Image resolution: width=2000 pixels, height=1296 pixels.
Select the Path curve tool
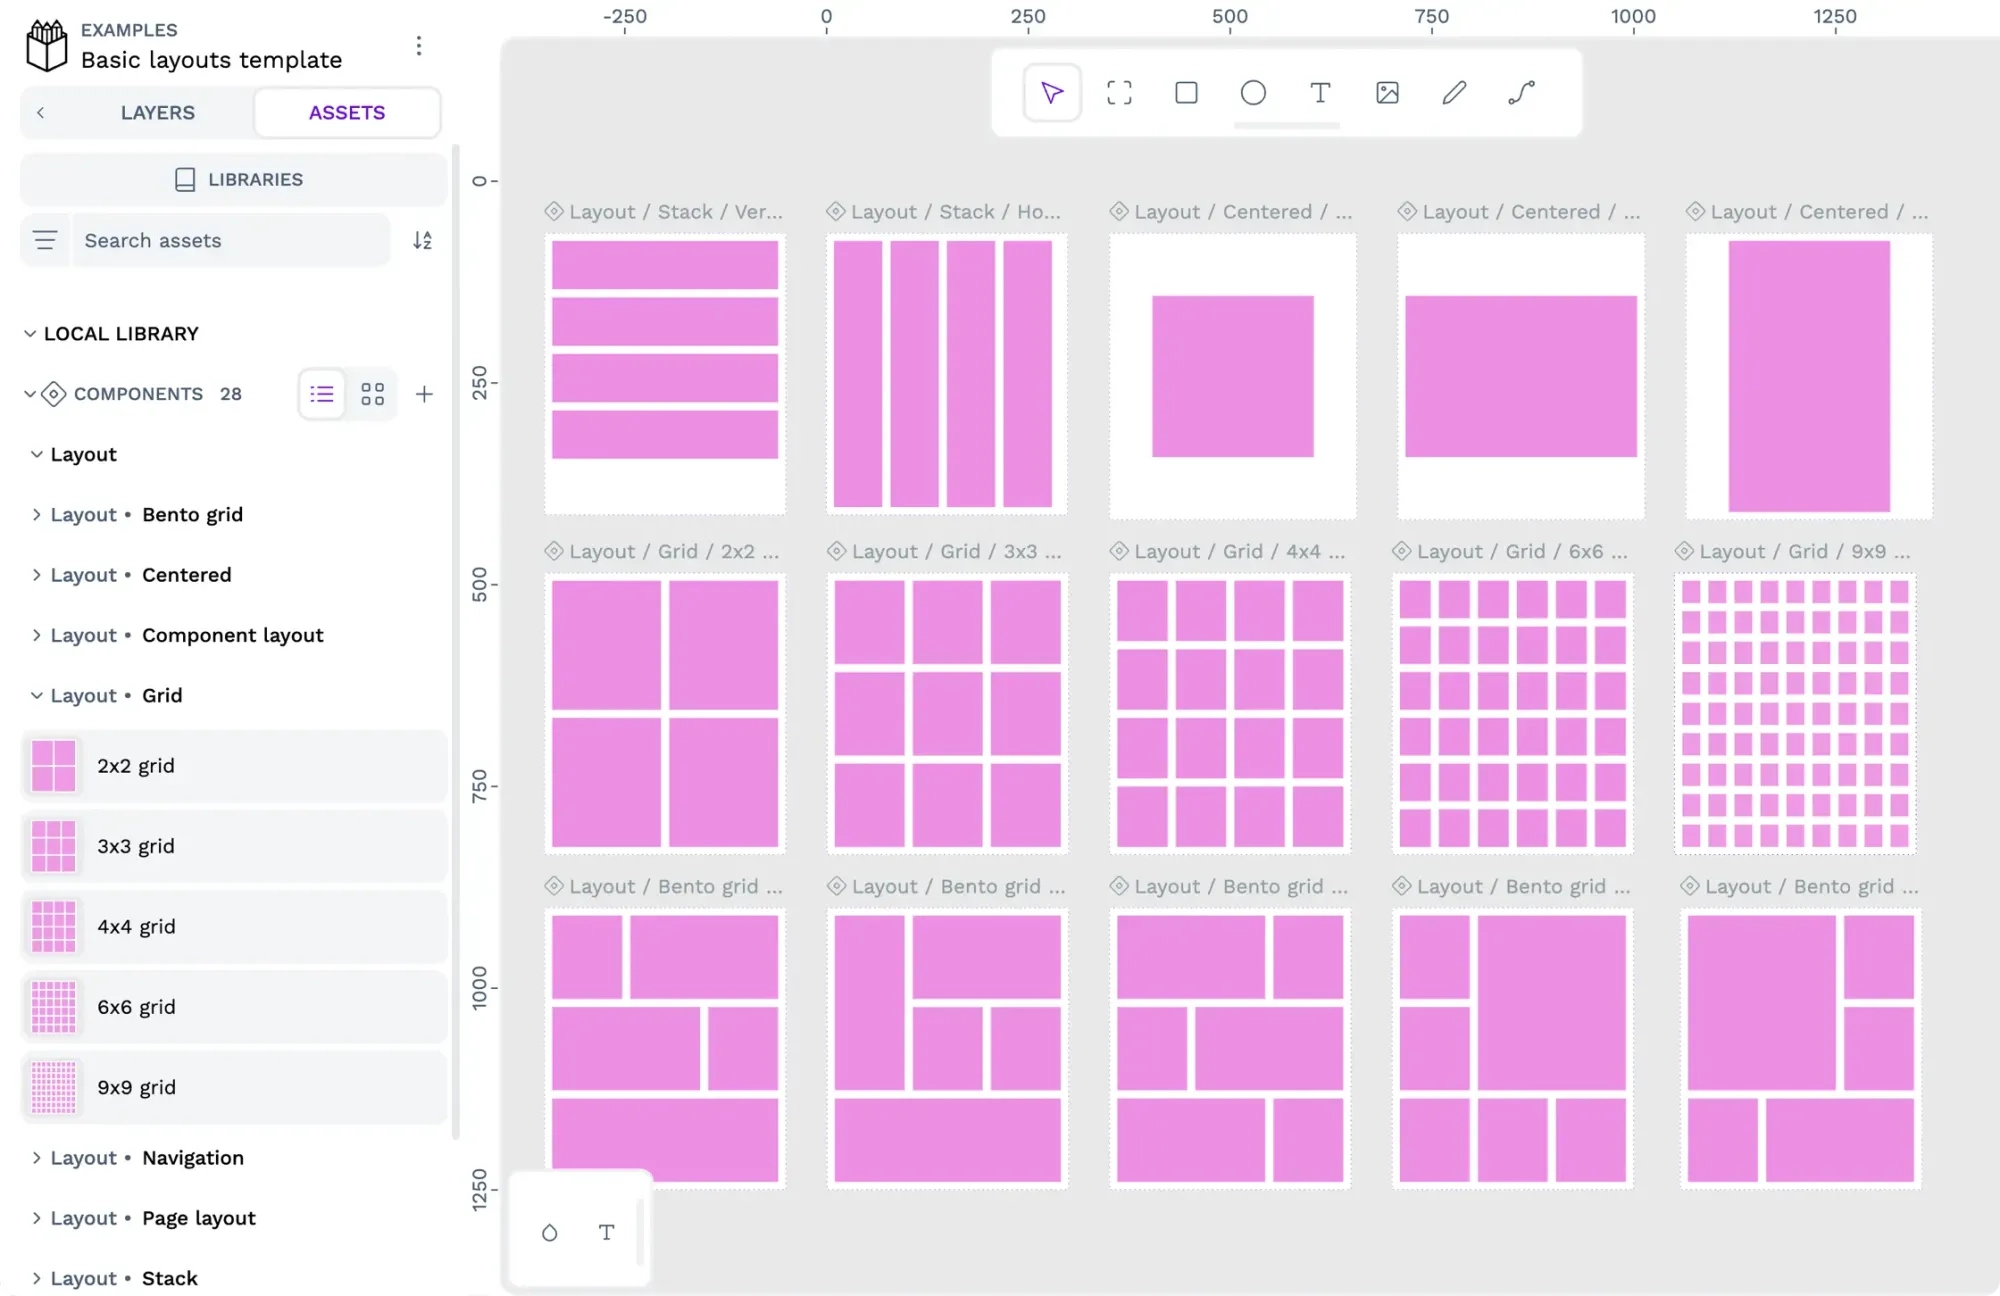[x=1521, y=93]
